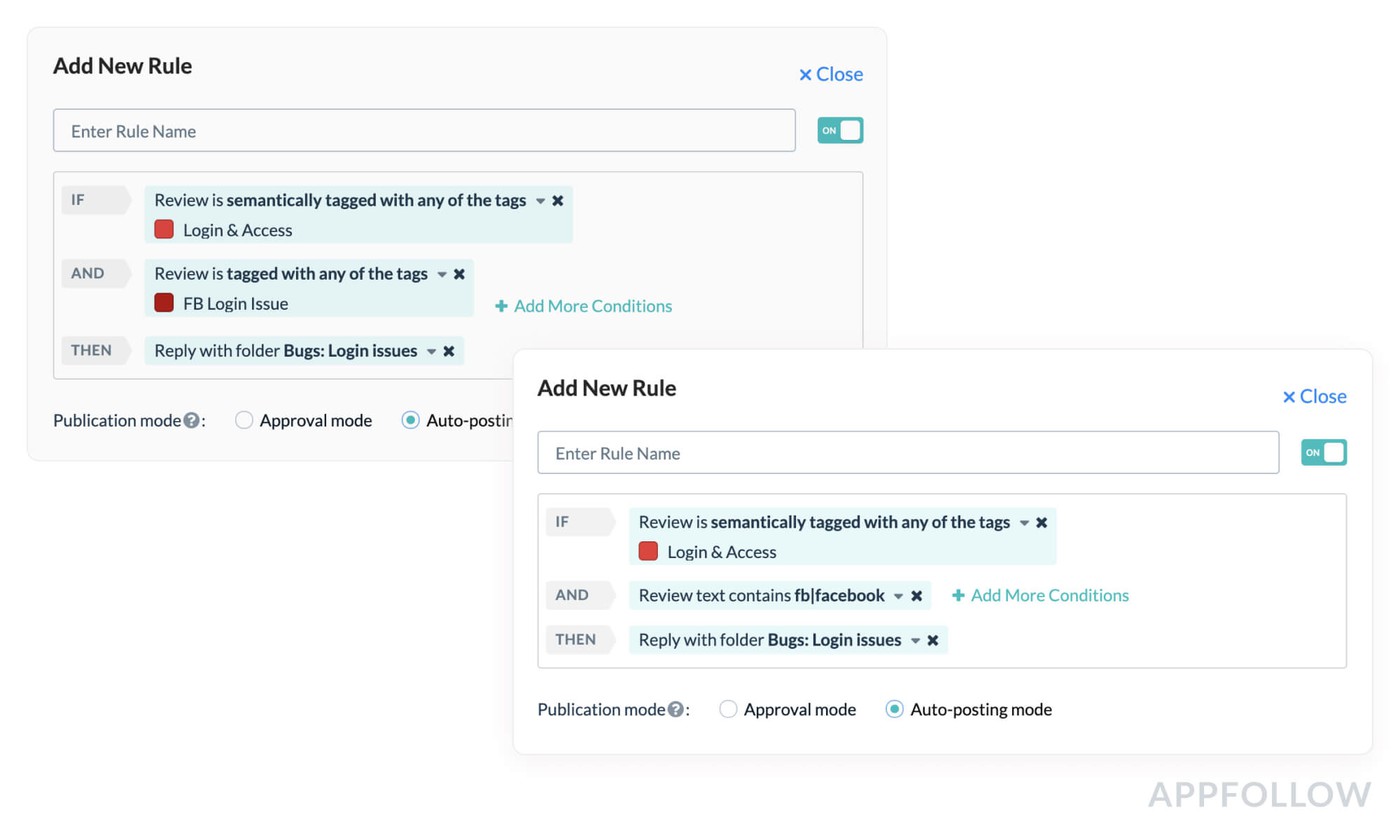
Task: Remove the 'fb|facebook' text condition
Action: tap(916, 596)
